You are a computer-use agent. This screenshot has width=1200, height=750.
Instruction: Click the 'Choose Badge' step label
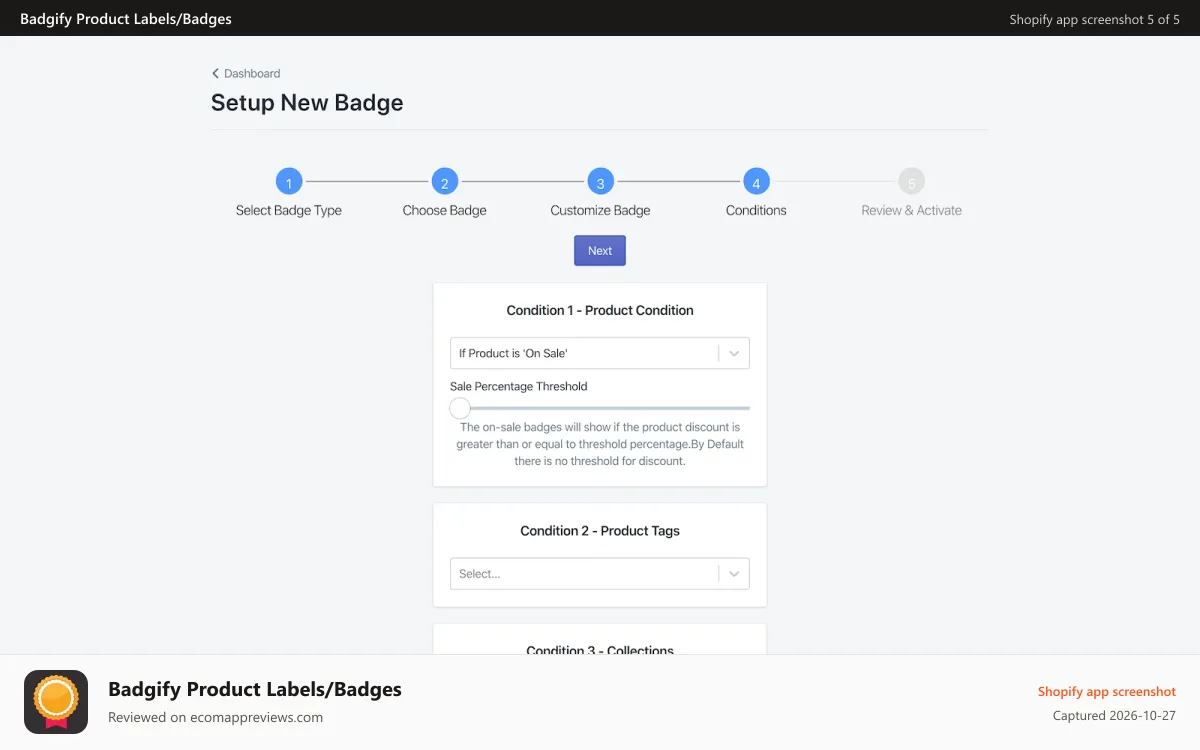(x=444, y=210)
